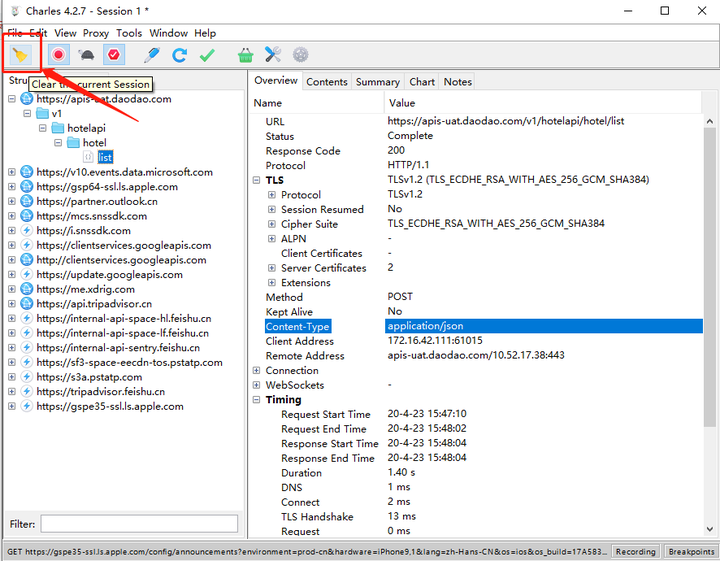
Task: Click the Recording status bar button
Action: coord(636,552)
